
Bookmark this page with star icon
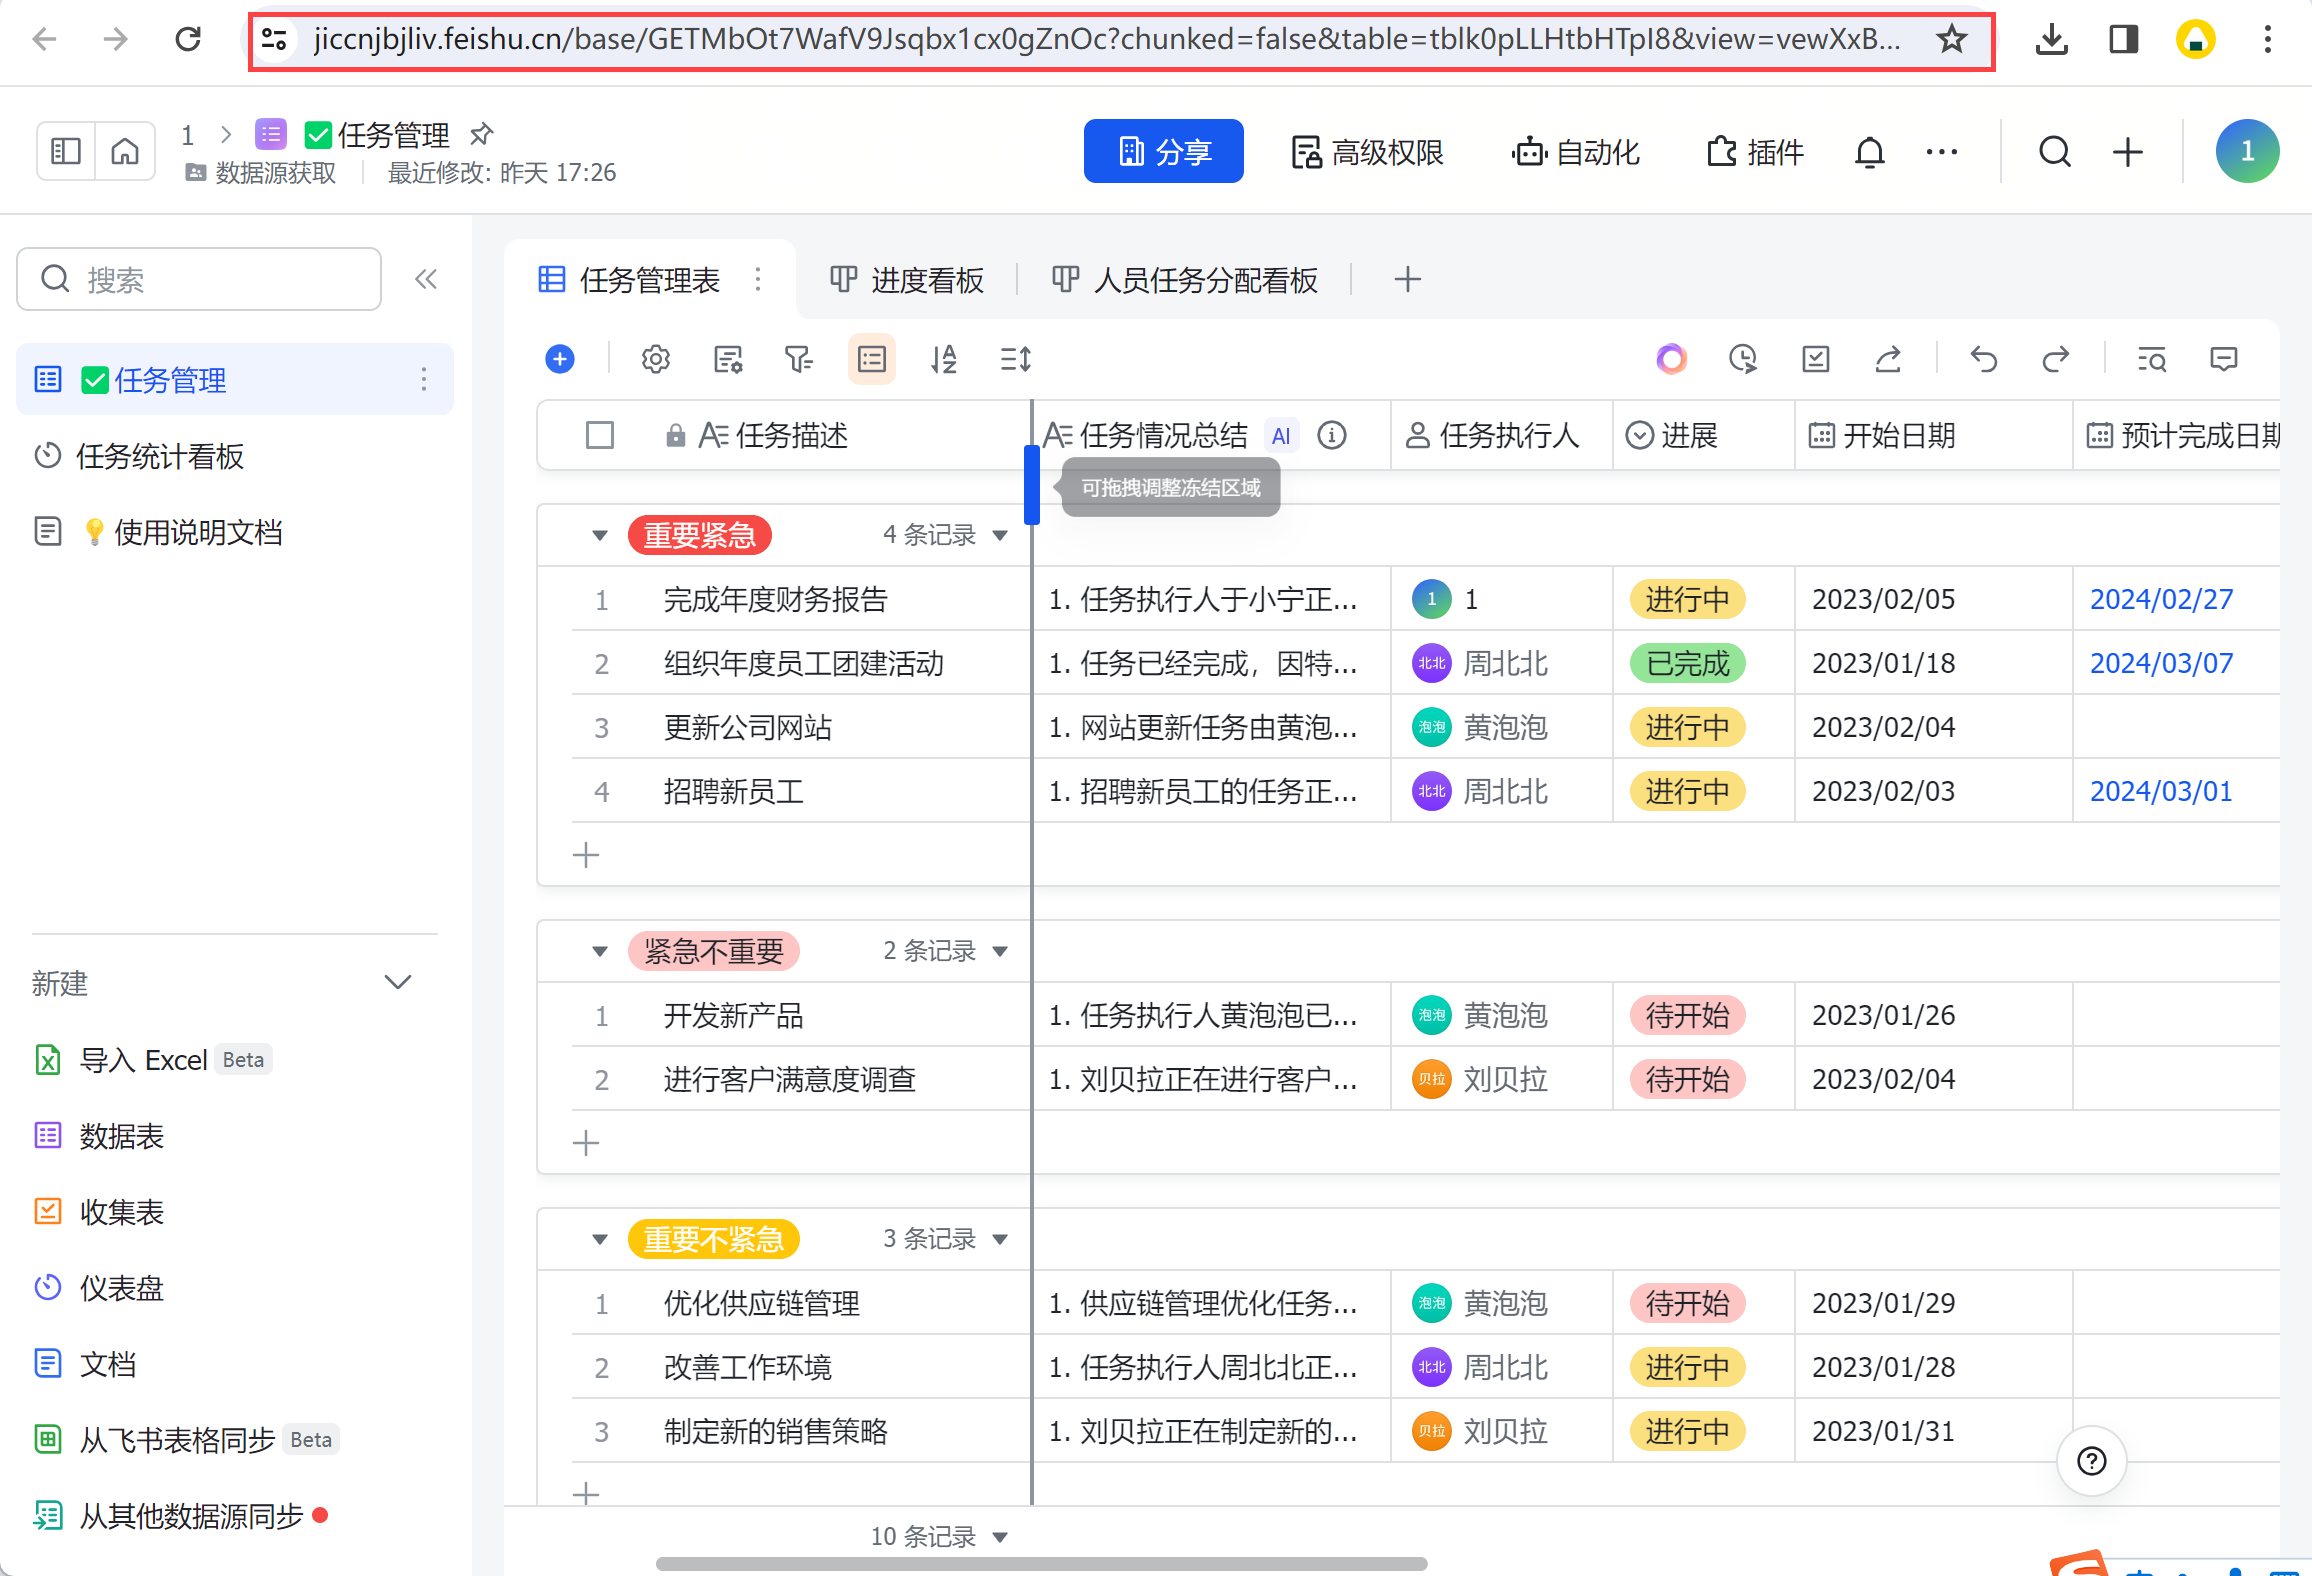point(1951,40)
